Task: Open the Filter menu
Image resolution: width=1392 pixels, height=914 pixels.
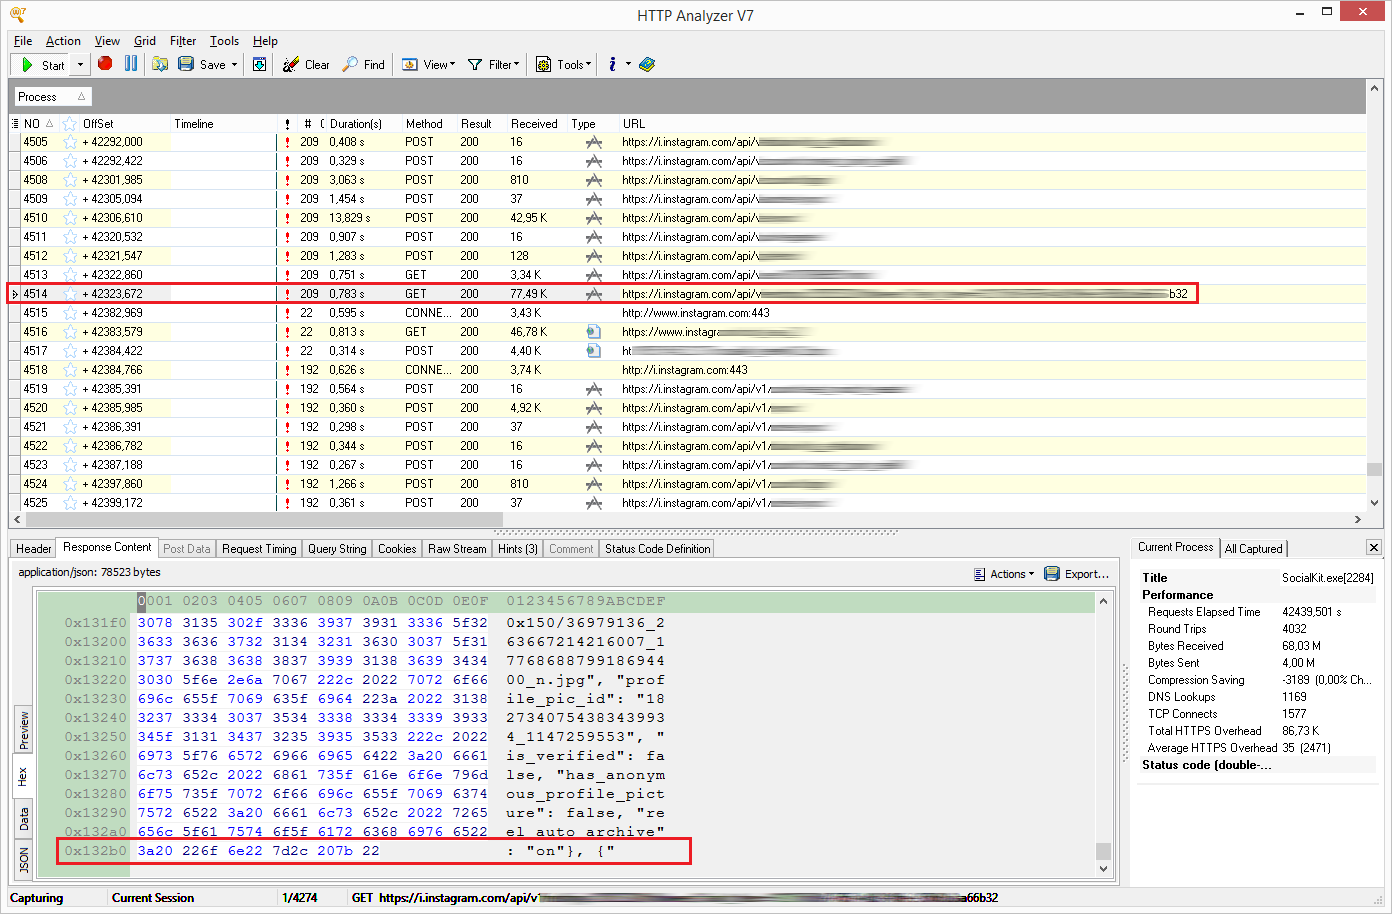Action: (x=183, y=41)
